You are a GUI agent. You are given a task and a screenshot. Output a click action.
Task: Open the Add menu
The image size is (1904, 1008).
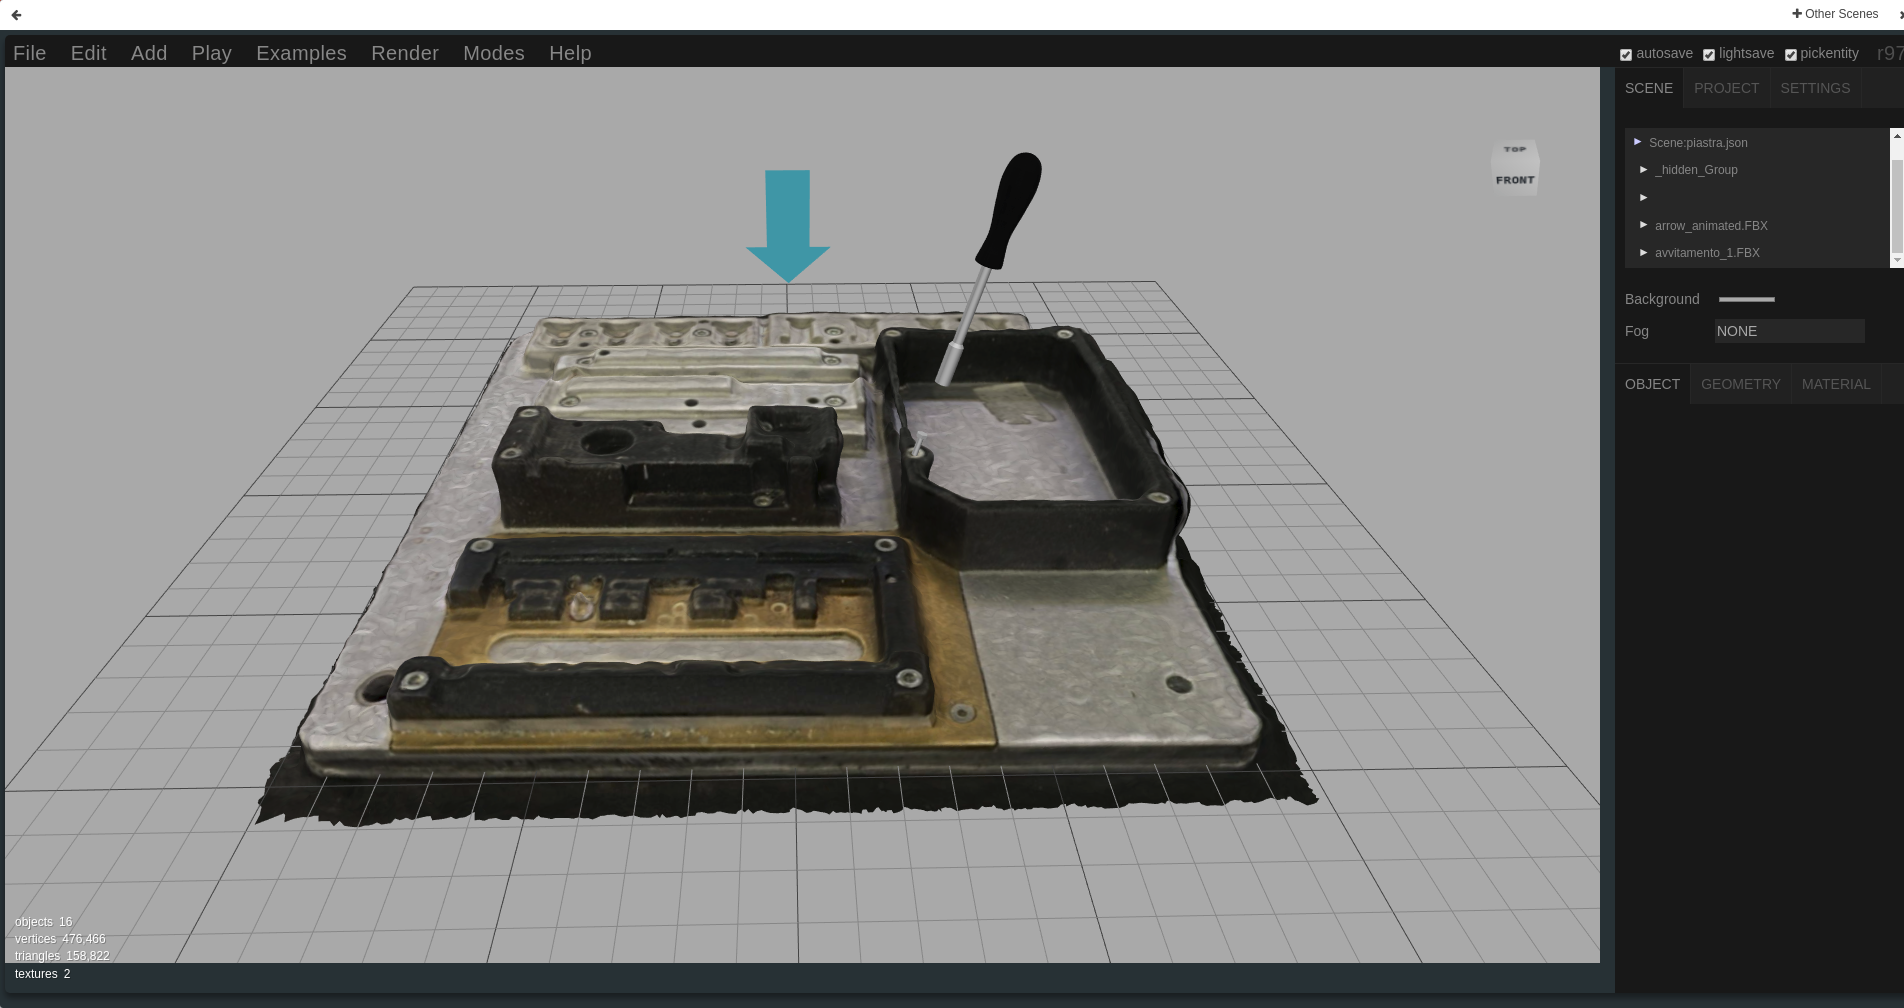tap(149, 53)
